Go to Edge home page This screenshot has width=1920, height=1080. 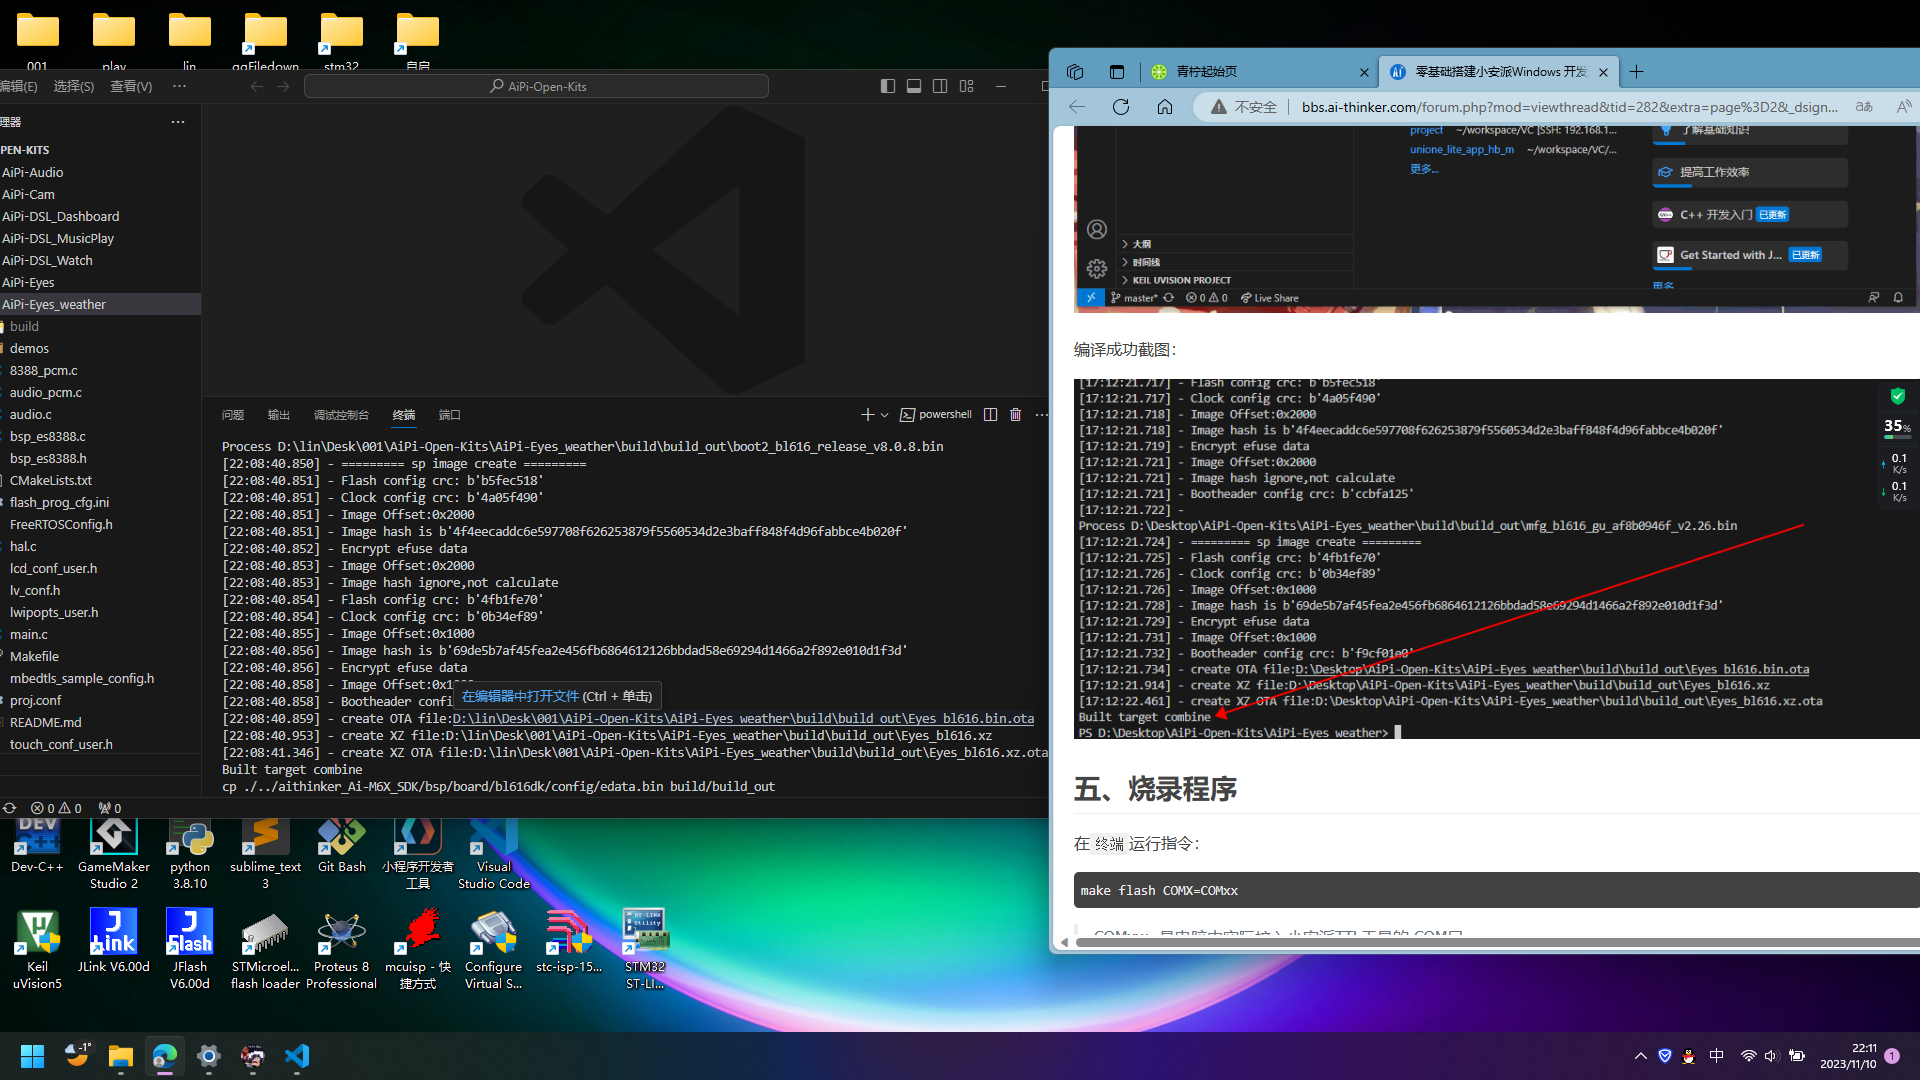point(1165,107)
